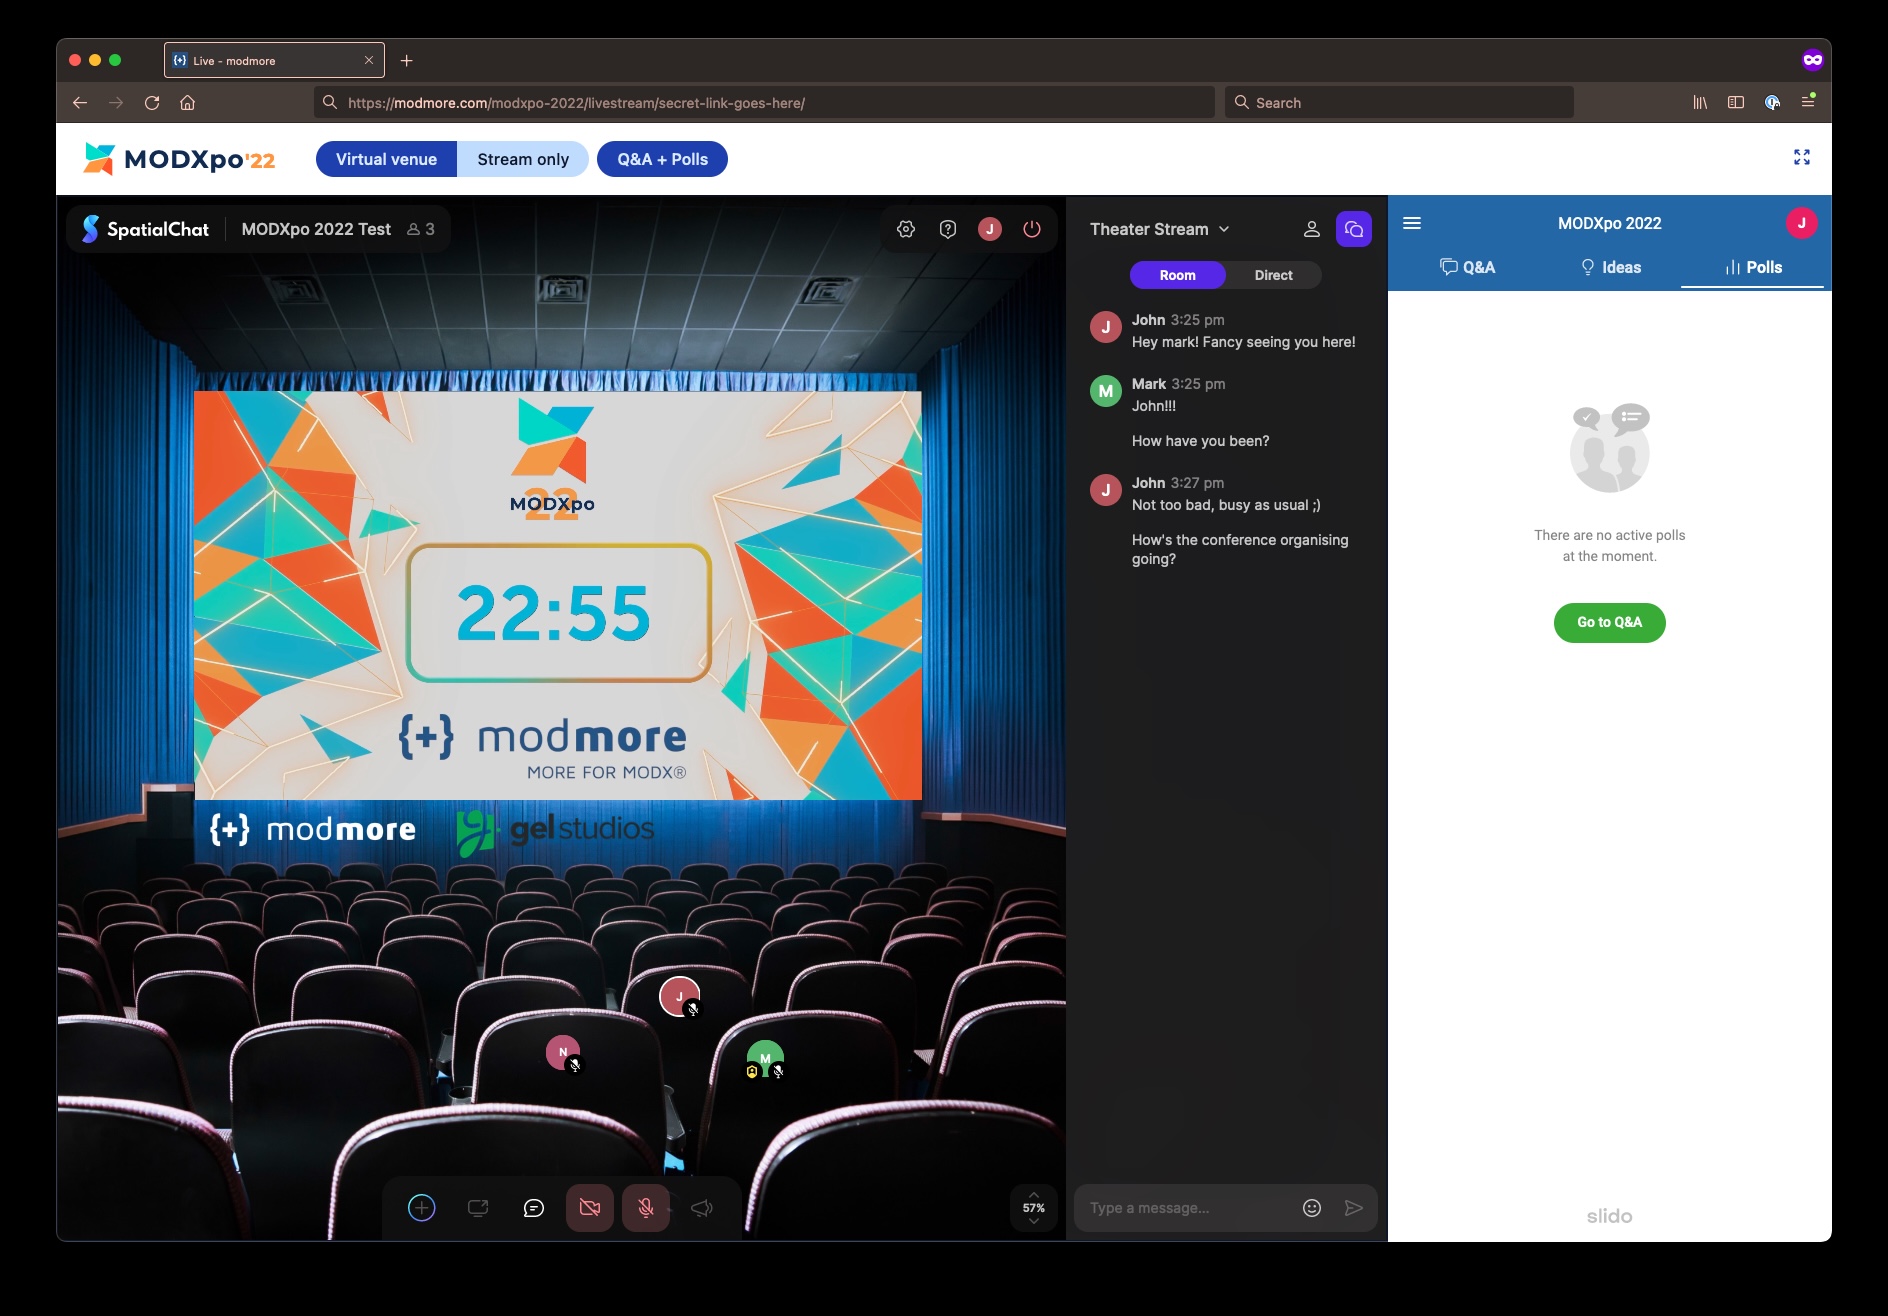Click the 22:55 countdown on stream
Viewport: 1888px width, 1316px height.
pyautogui.click(x=554, y=613)
